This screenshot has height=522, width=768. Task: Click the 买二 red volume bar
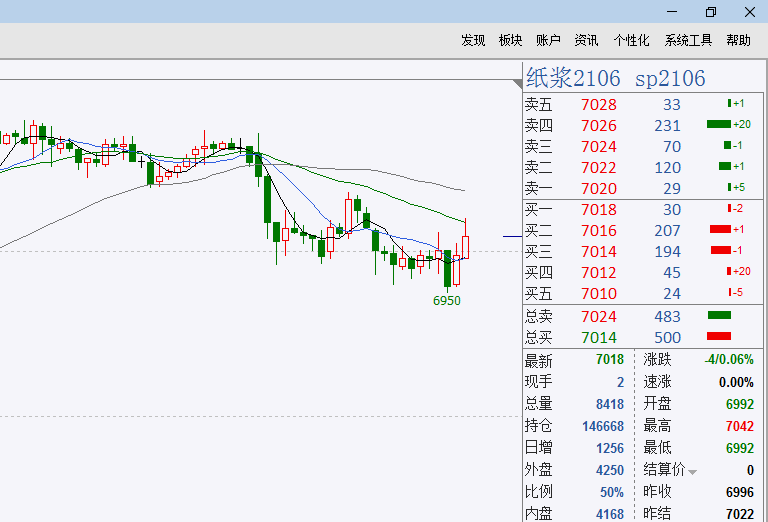pyautogui.click(x=719, y=230)
